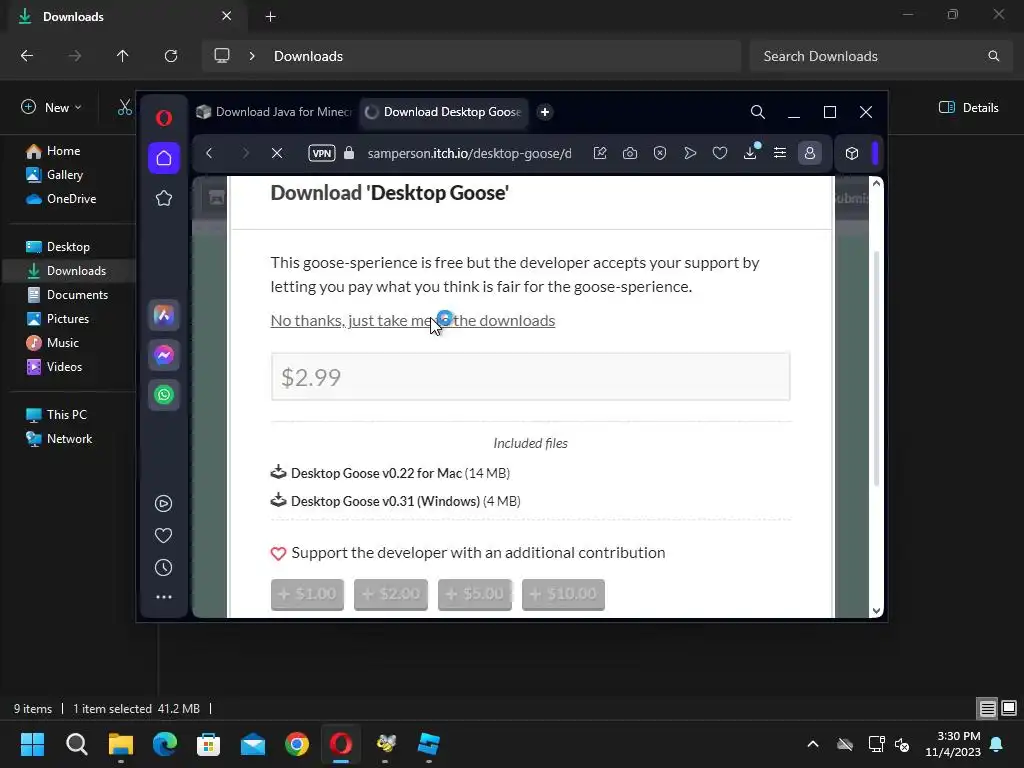Image resolution: width=1024 pixels, height=768 pixels.
Task: Click Opera address bar URL
Action: [469, 153]
